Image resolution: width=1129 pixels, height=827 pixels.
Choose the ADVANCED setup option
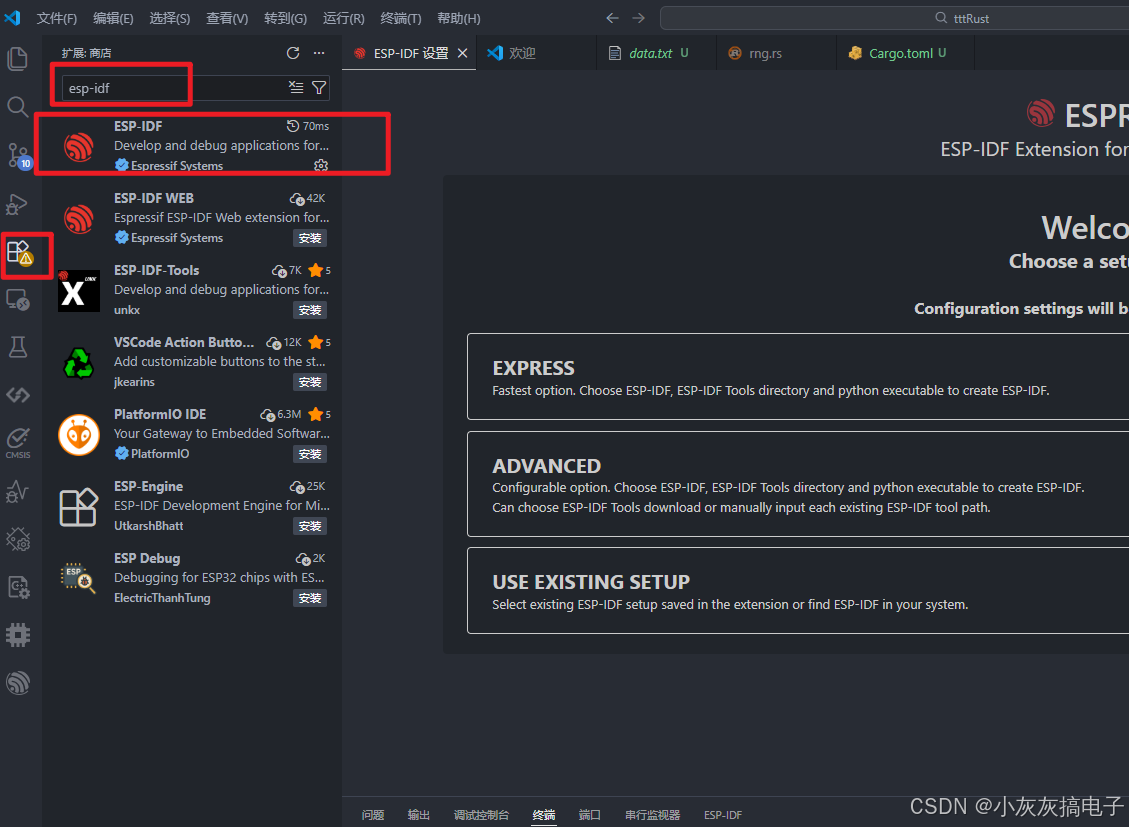click(798, 484)
